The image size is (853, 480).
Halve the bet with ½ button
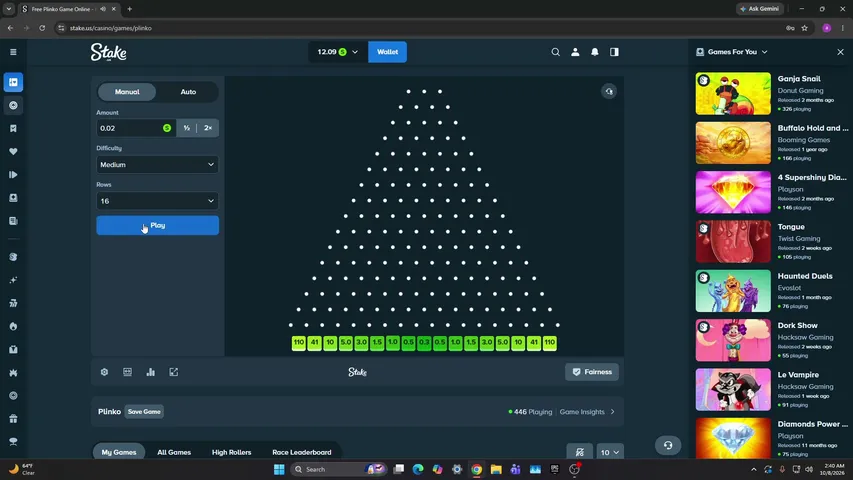click(x=187, y=128)
